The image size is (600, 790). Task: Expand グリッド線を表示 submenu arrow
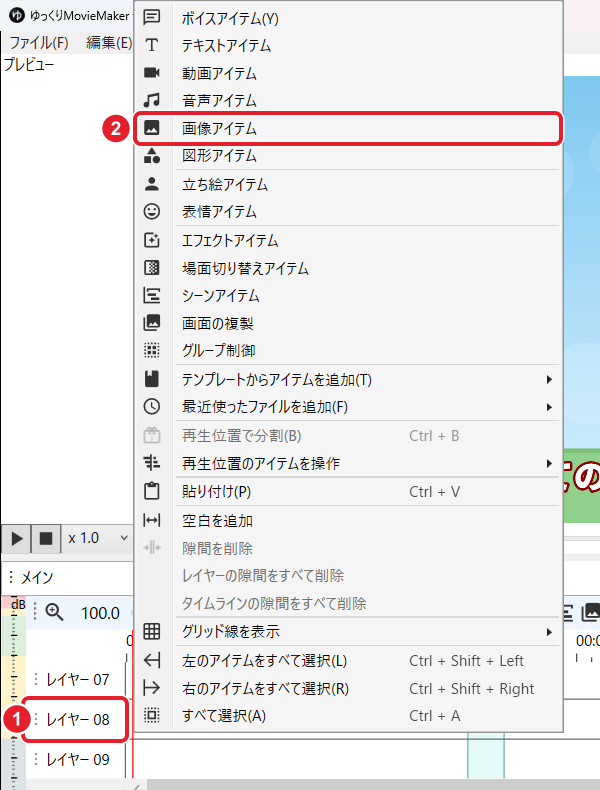coord(549,632)
